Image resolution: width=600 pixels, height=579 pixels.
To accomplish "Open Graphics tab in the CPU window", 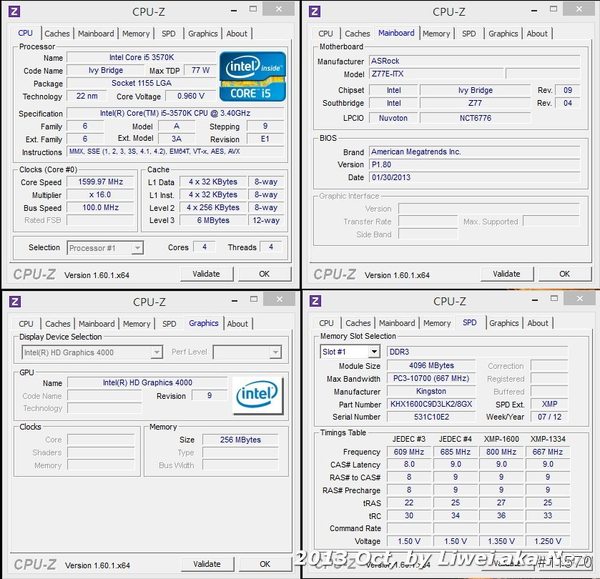I will click(x=203, y=34).
